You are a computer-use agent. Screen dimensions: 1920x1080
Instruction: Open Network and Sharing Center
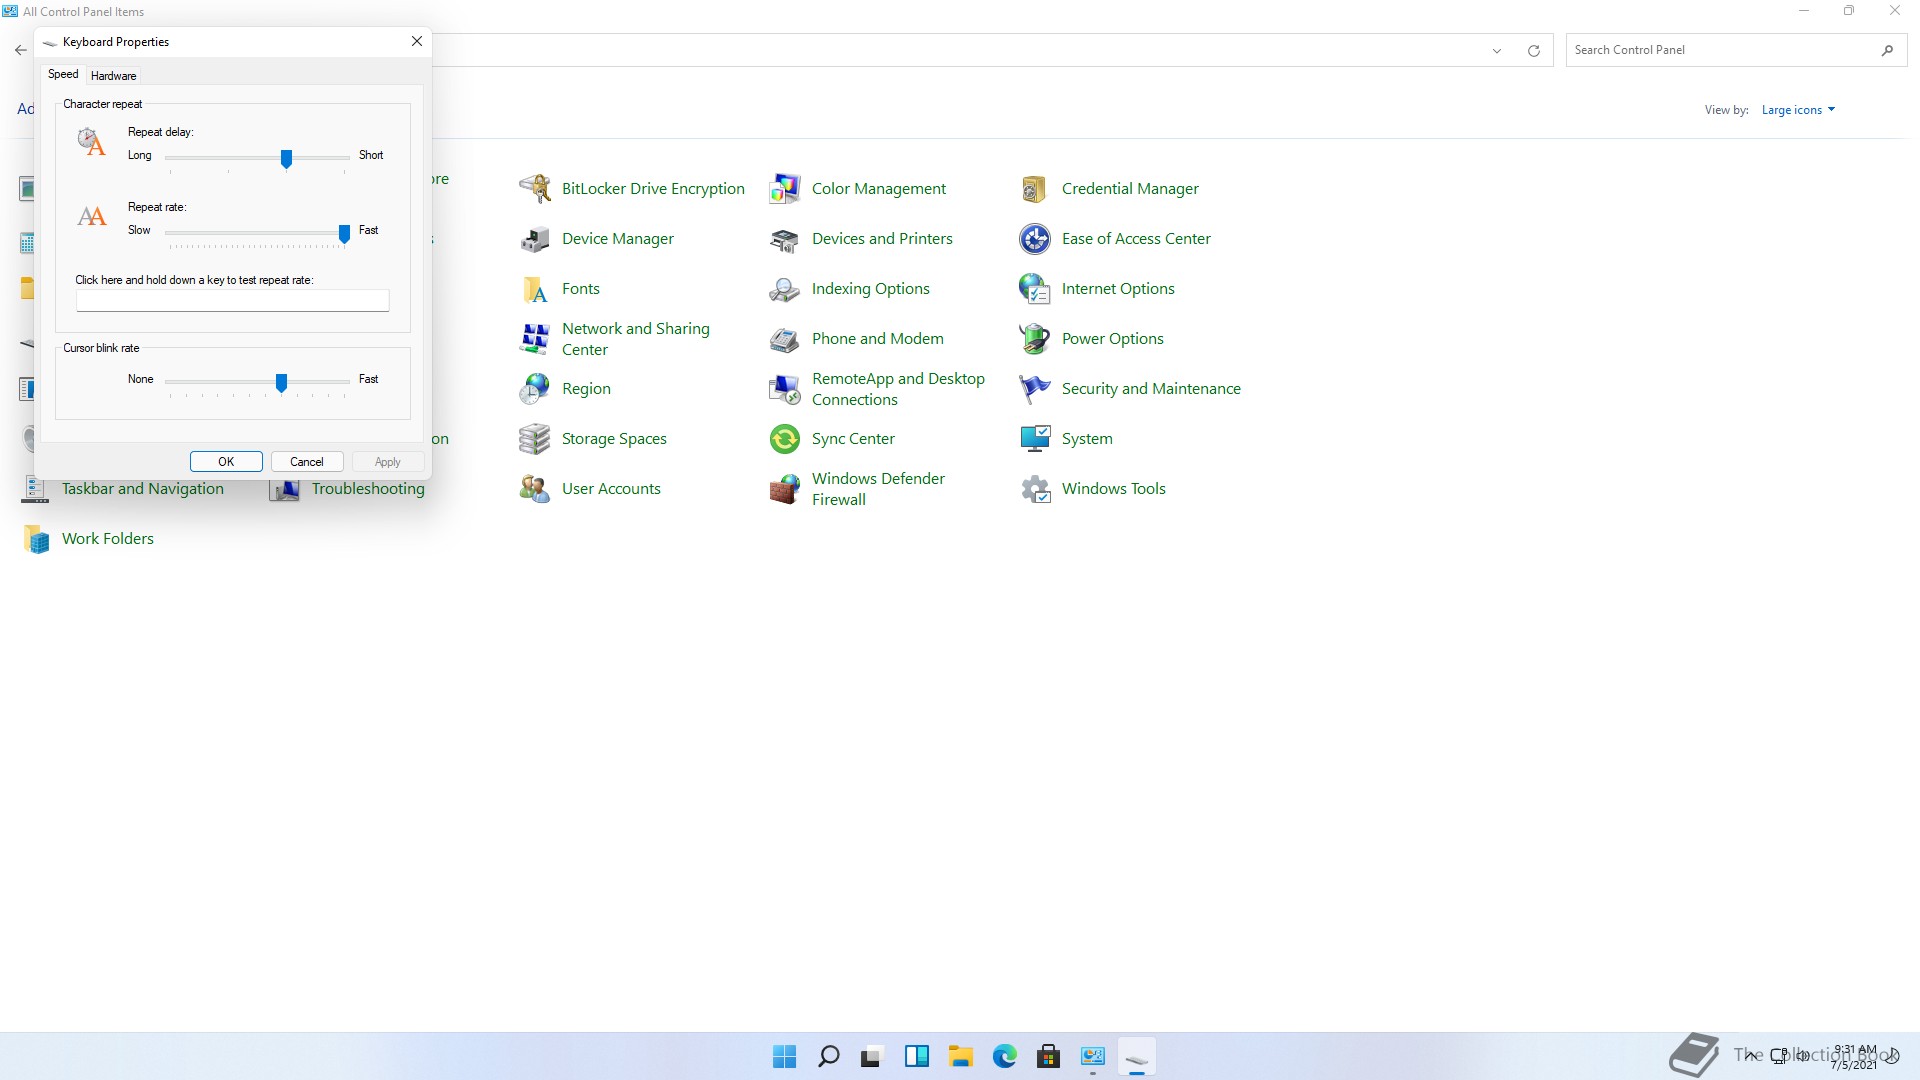tap(636, 338)
